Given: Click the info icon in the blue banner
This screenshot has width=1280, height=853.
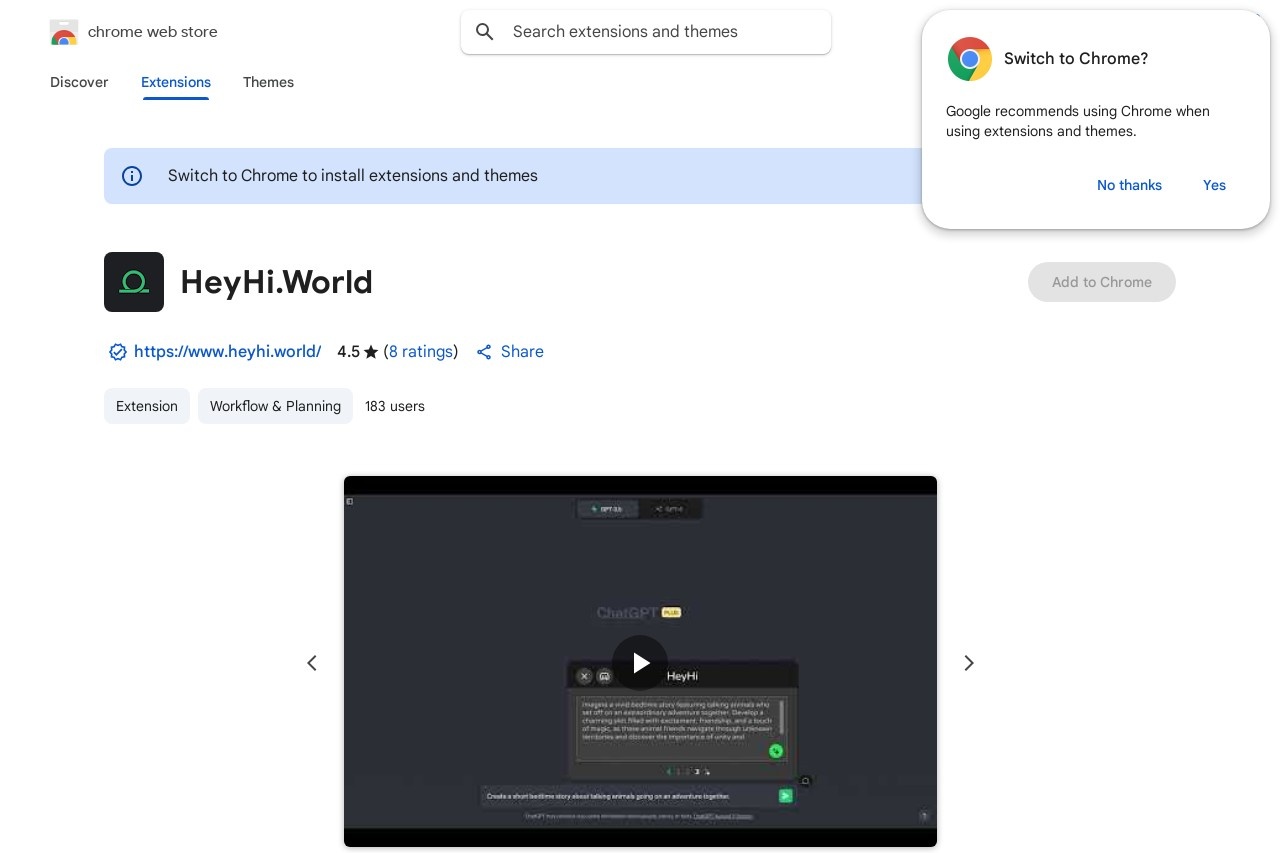Looking at the screenshot, I should [132, 176].
